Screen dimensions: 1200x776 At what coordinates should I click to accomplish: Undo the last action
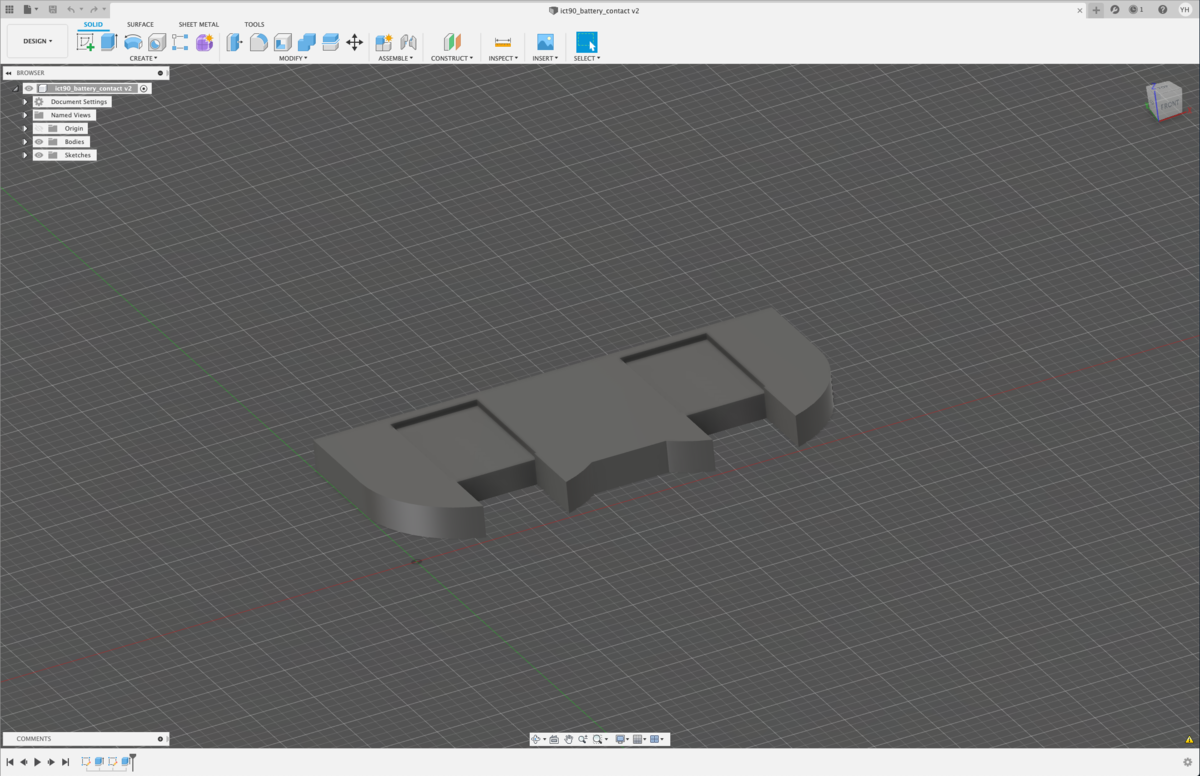[x=71, y=9]
